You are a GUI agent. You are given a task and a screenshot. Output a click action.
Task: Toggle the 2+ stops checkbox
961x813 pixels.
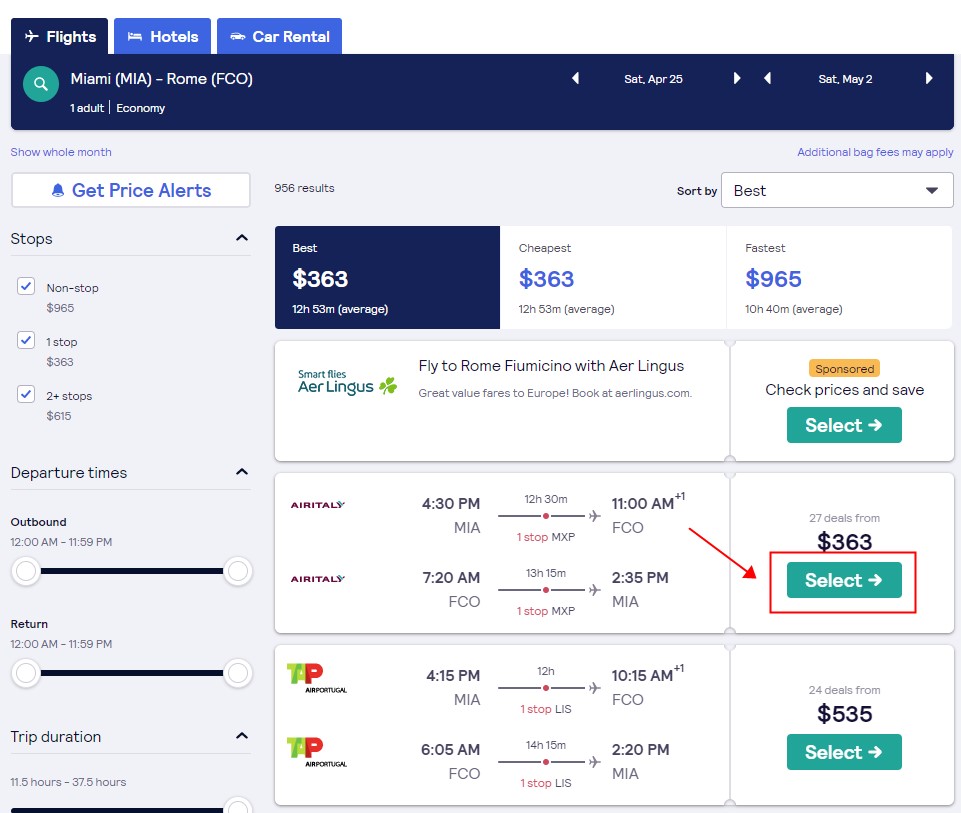[26, 394]
